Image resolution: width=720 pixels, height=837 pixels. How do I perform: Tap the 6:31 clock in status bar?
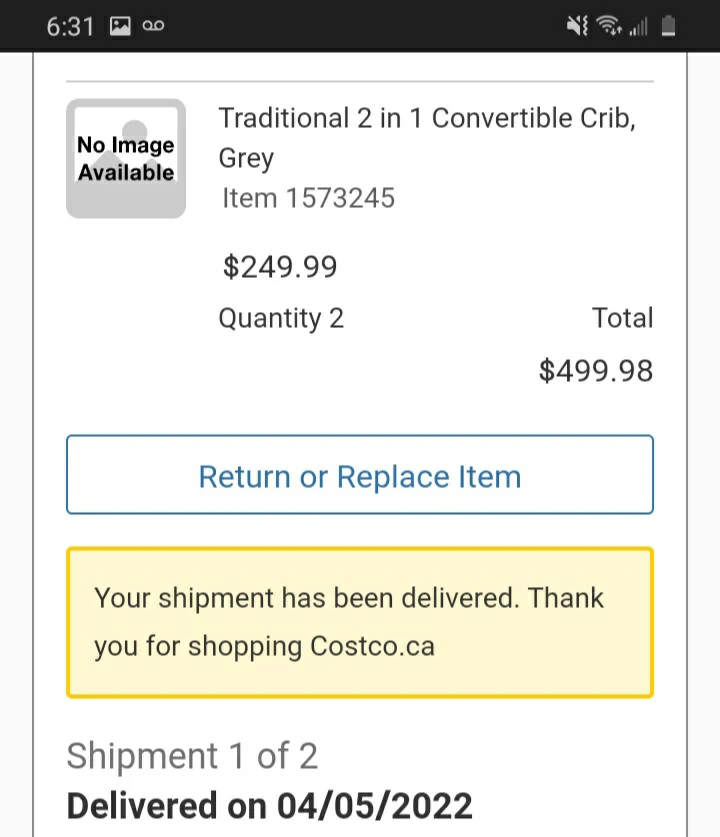point(70,27)
